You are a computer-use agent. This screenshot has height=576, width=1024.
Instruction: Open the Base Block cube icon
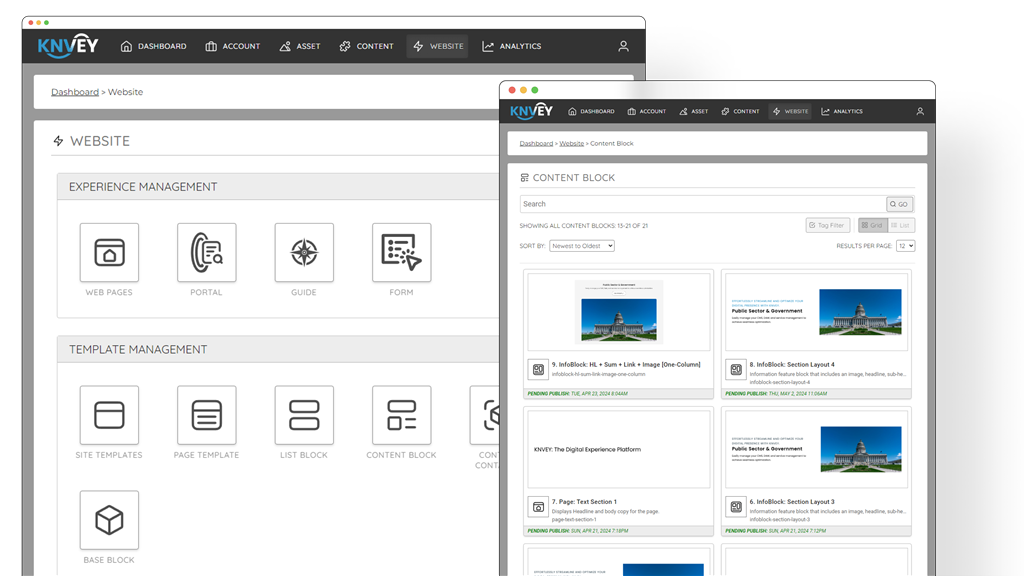click(x=109, y=520)
